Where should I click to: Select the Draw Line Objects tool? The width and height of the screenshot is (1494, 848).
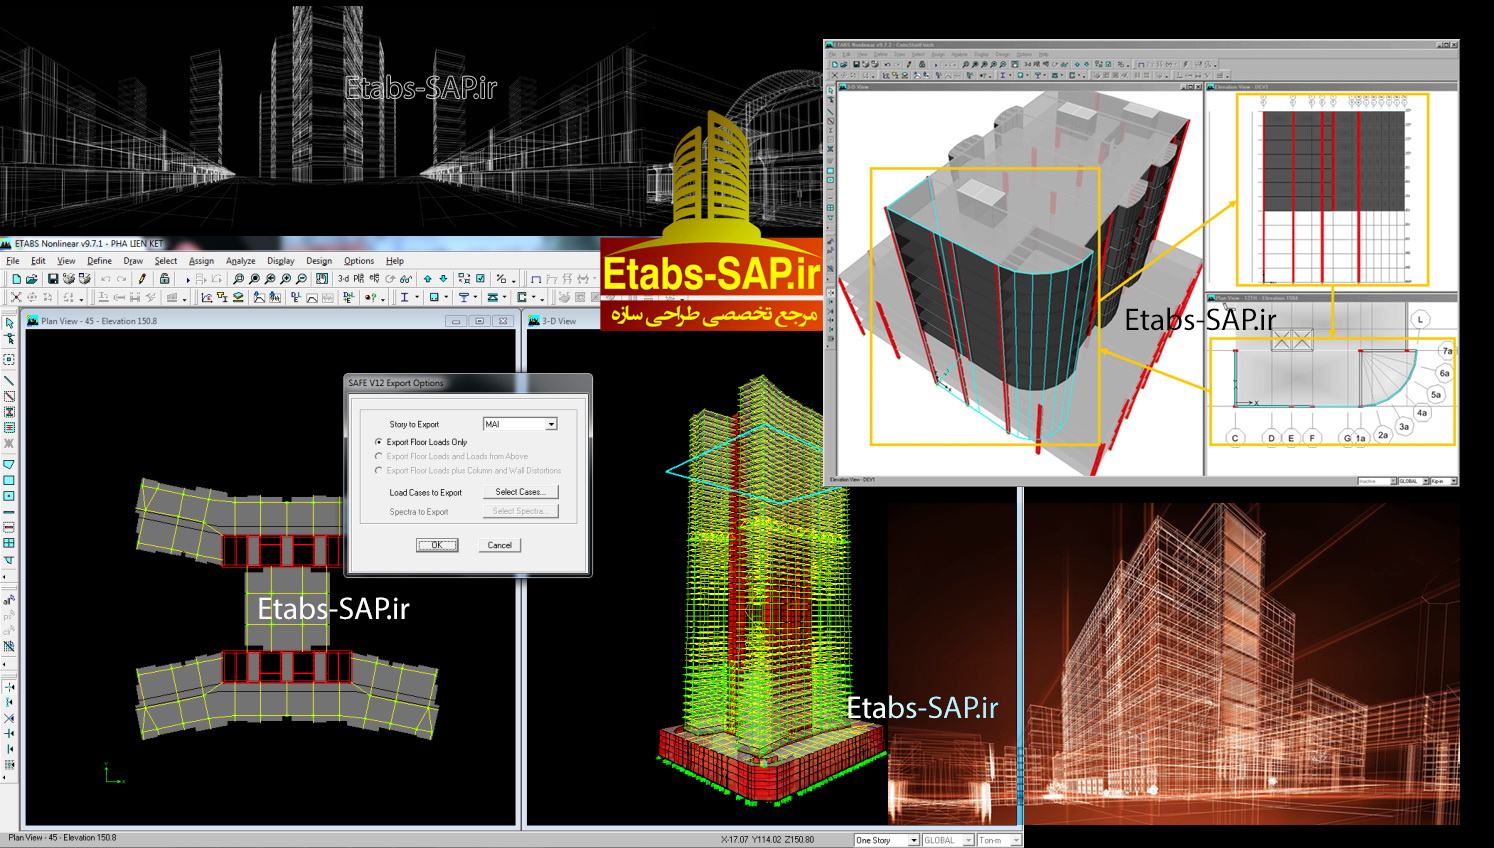pyautogui.click(x=9, y=381)
